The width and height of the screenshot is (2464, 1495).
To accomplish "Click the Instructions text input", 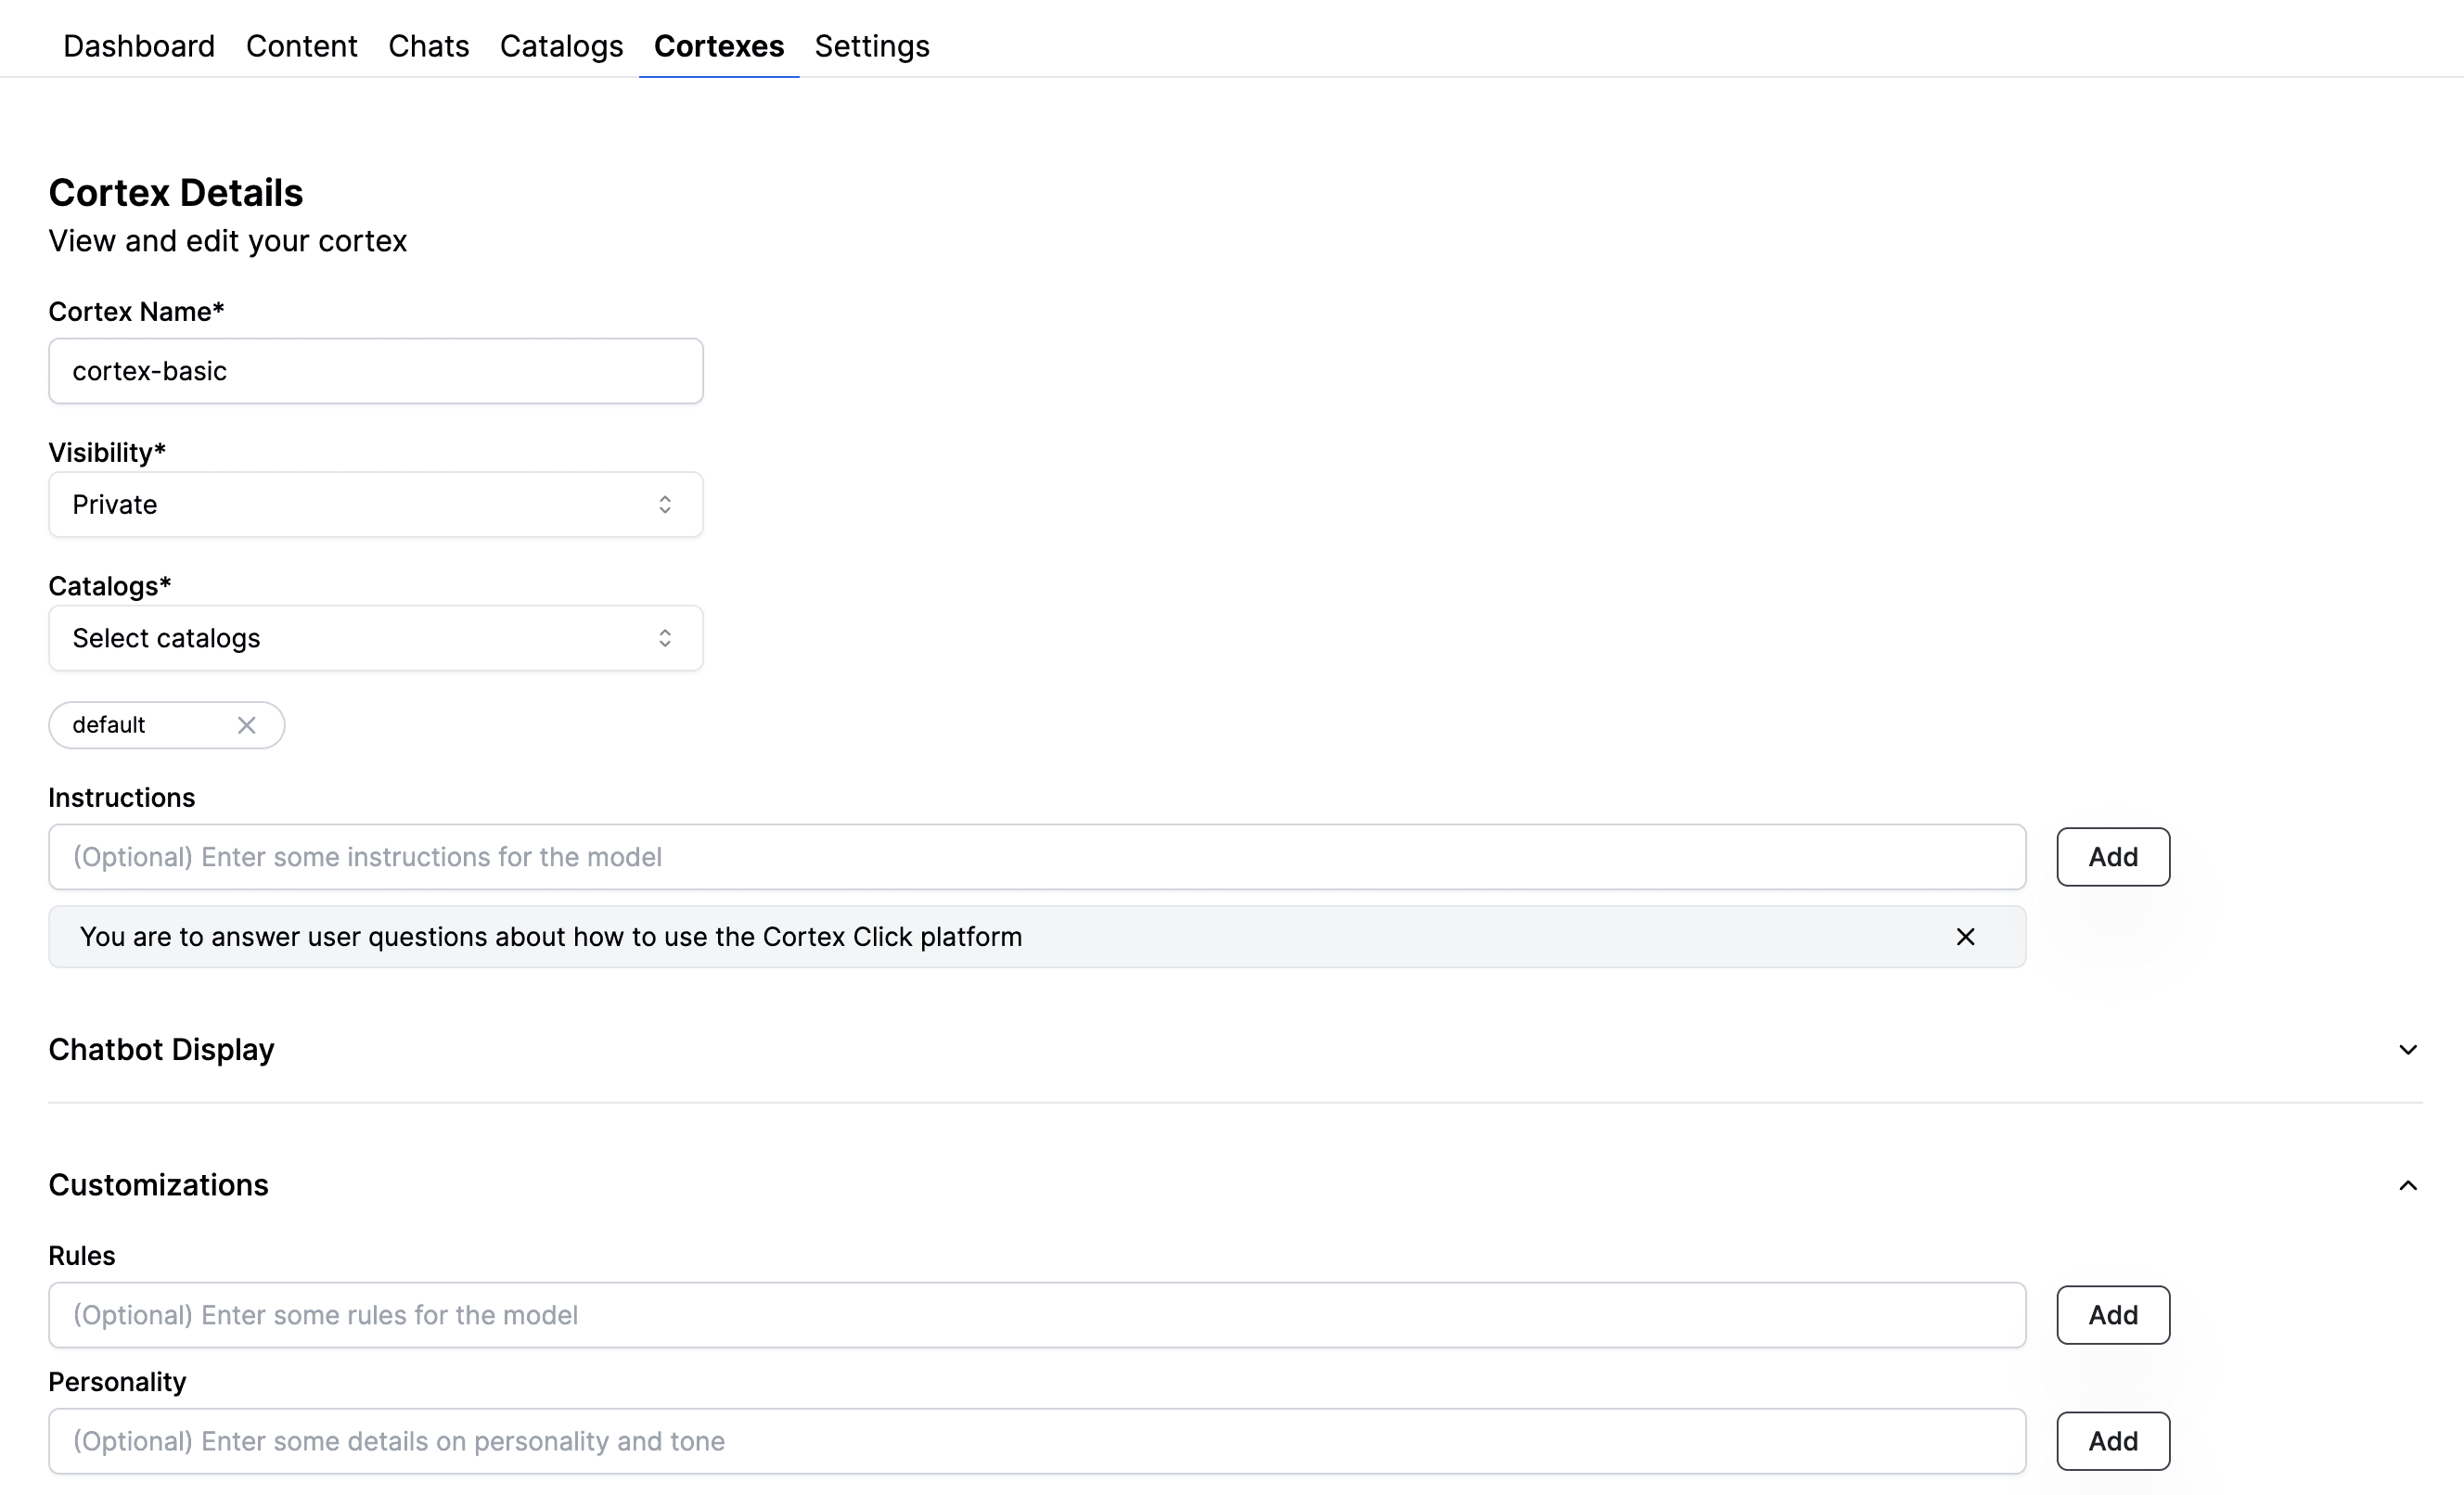I will [1036, 857].
